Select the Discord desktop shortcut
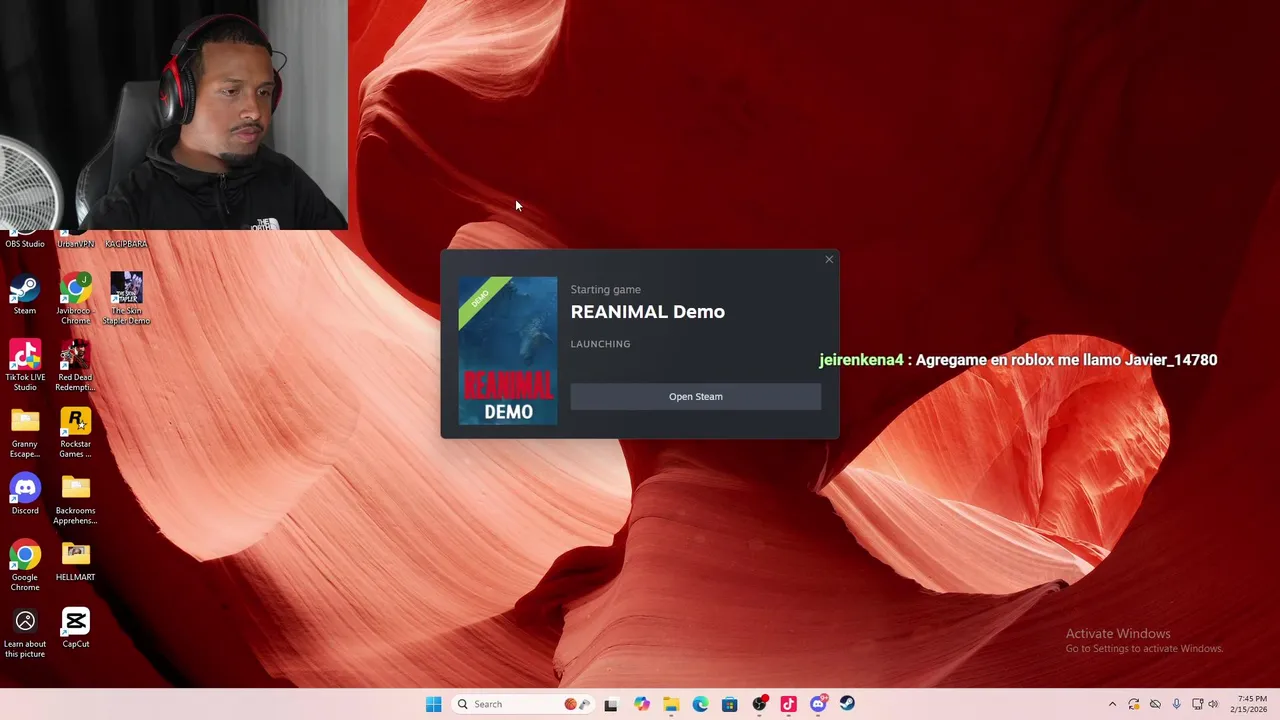1280x720 pixels. click(x=25, y=495)
